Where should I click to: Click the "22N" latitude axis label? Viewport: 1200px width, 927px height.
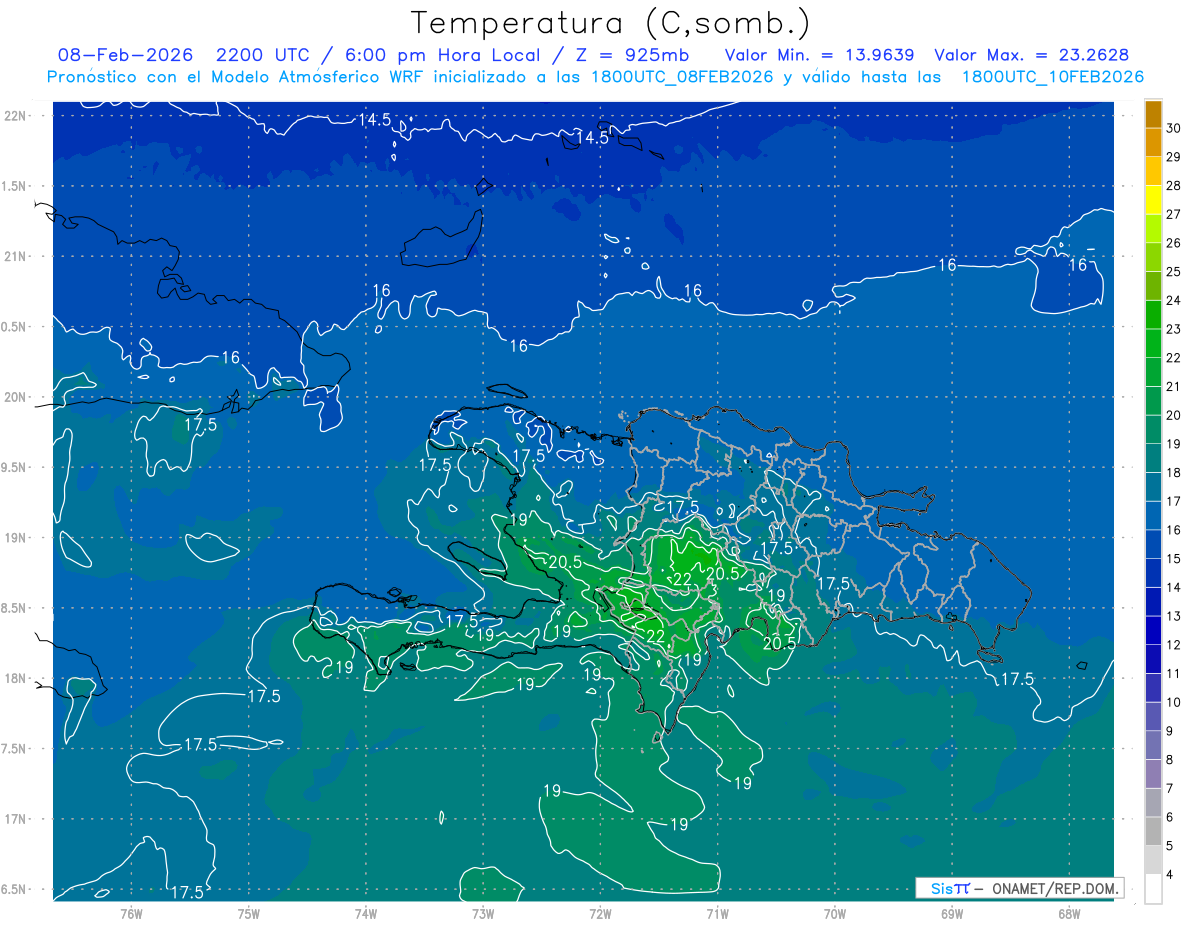(16, 116)
